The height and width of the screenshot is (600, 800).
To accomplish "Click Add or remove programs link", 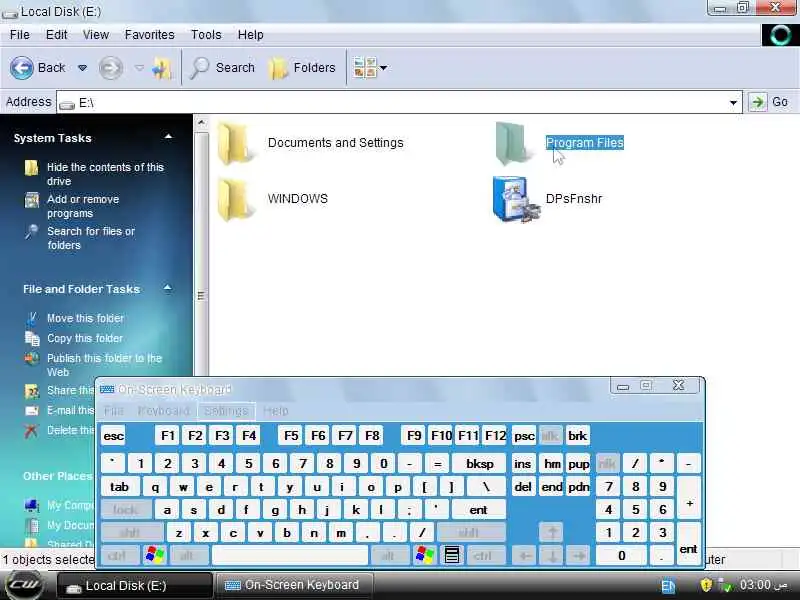I will coord(83,206).
